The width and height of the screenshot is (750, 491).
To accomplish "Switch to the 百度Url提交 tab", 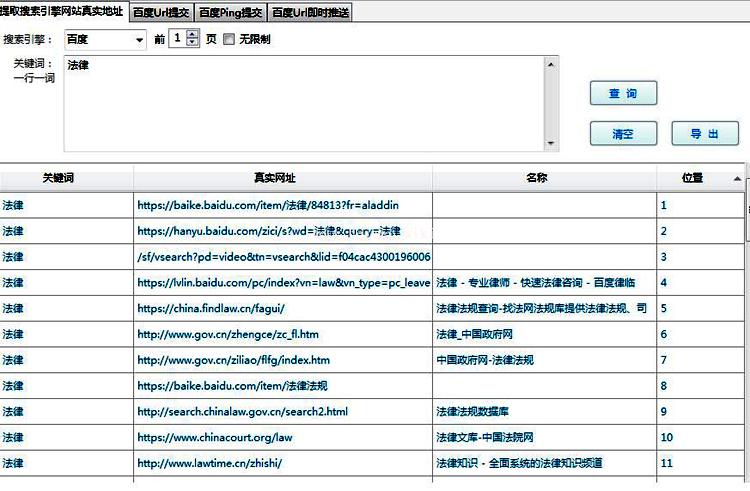I will [161, 13].
